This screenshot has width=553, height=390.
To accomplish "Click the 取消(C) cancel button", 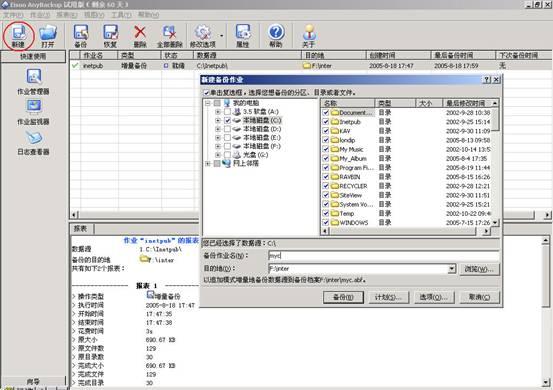I will [x=480, y=297].
